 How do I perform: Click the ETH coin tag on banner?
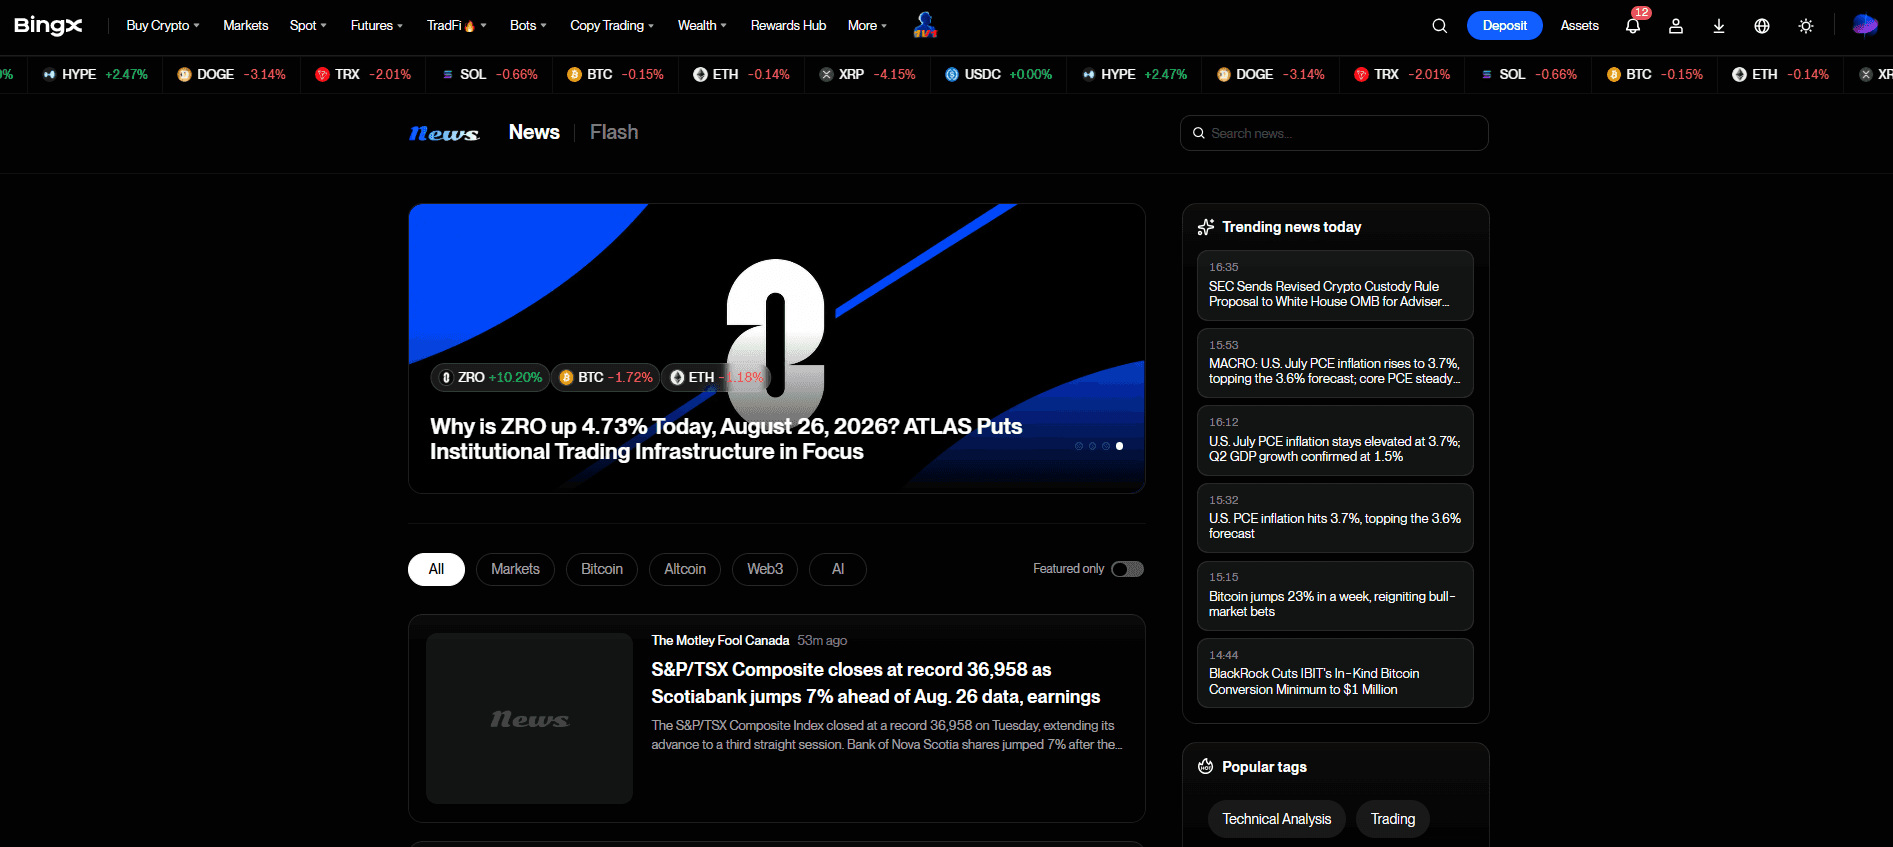tap(715, 377)
